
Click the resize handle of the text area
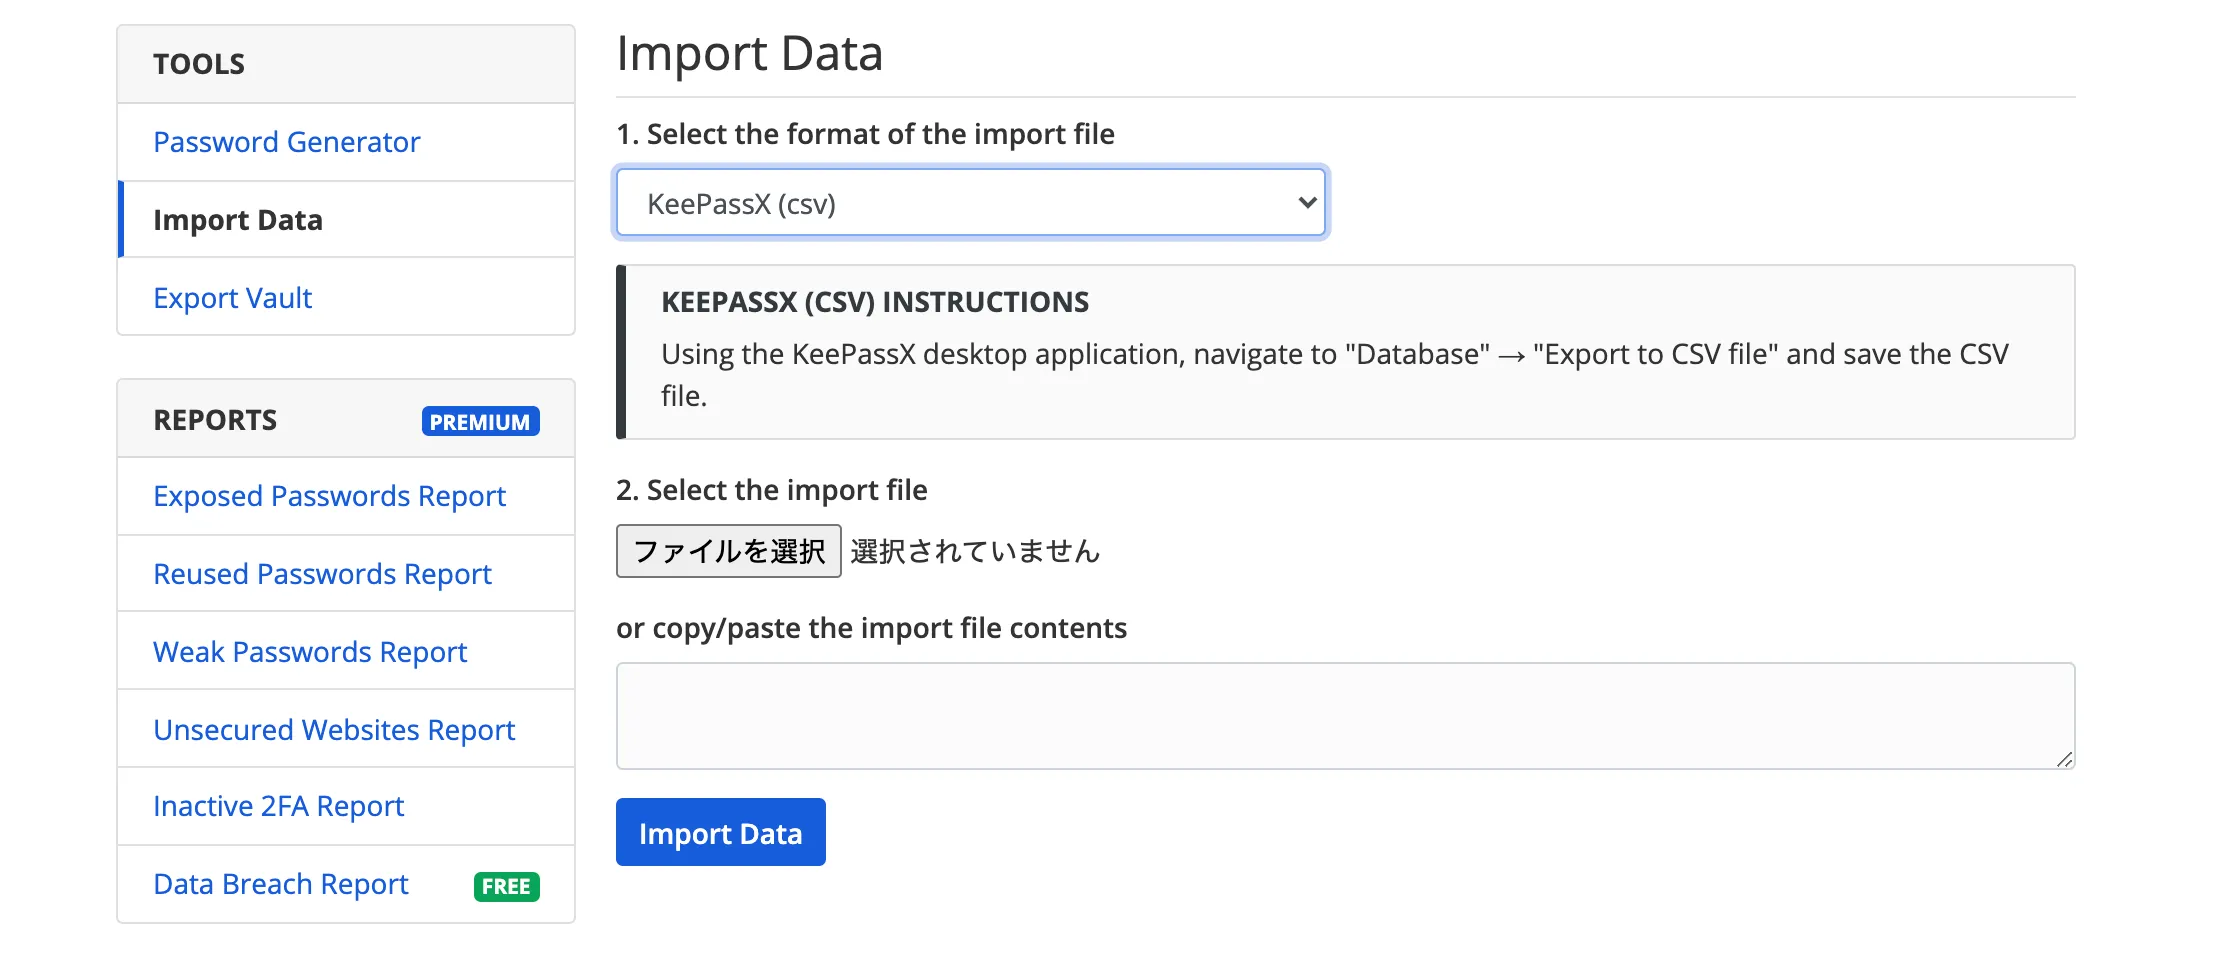[x=2064, y=759]
